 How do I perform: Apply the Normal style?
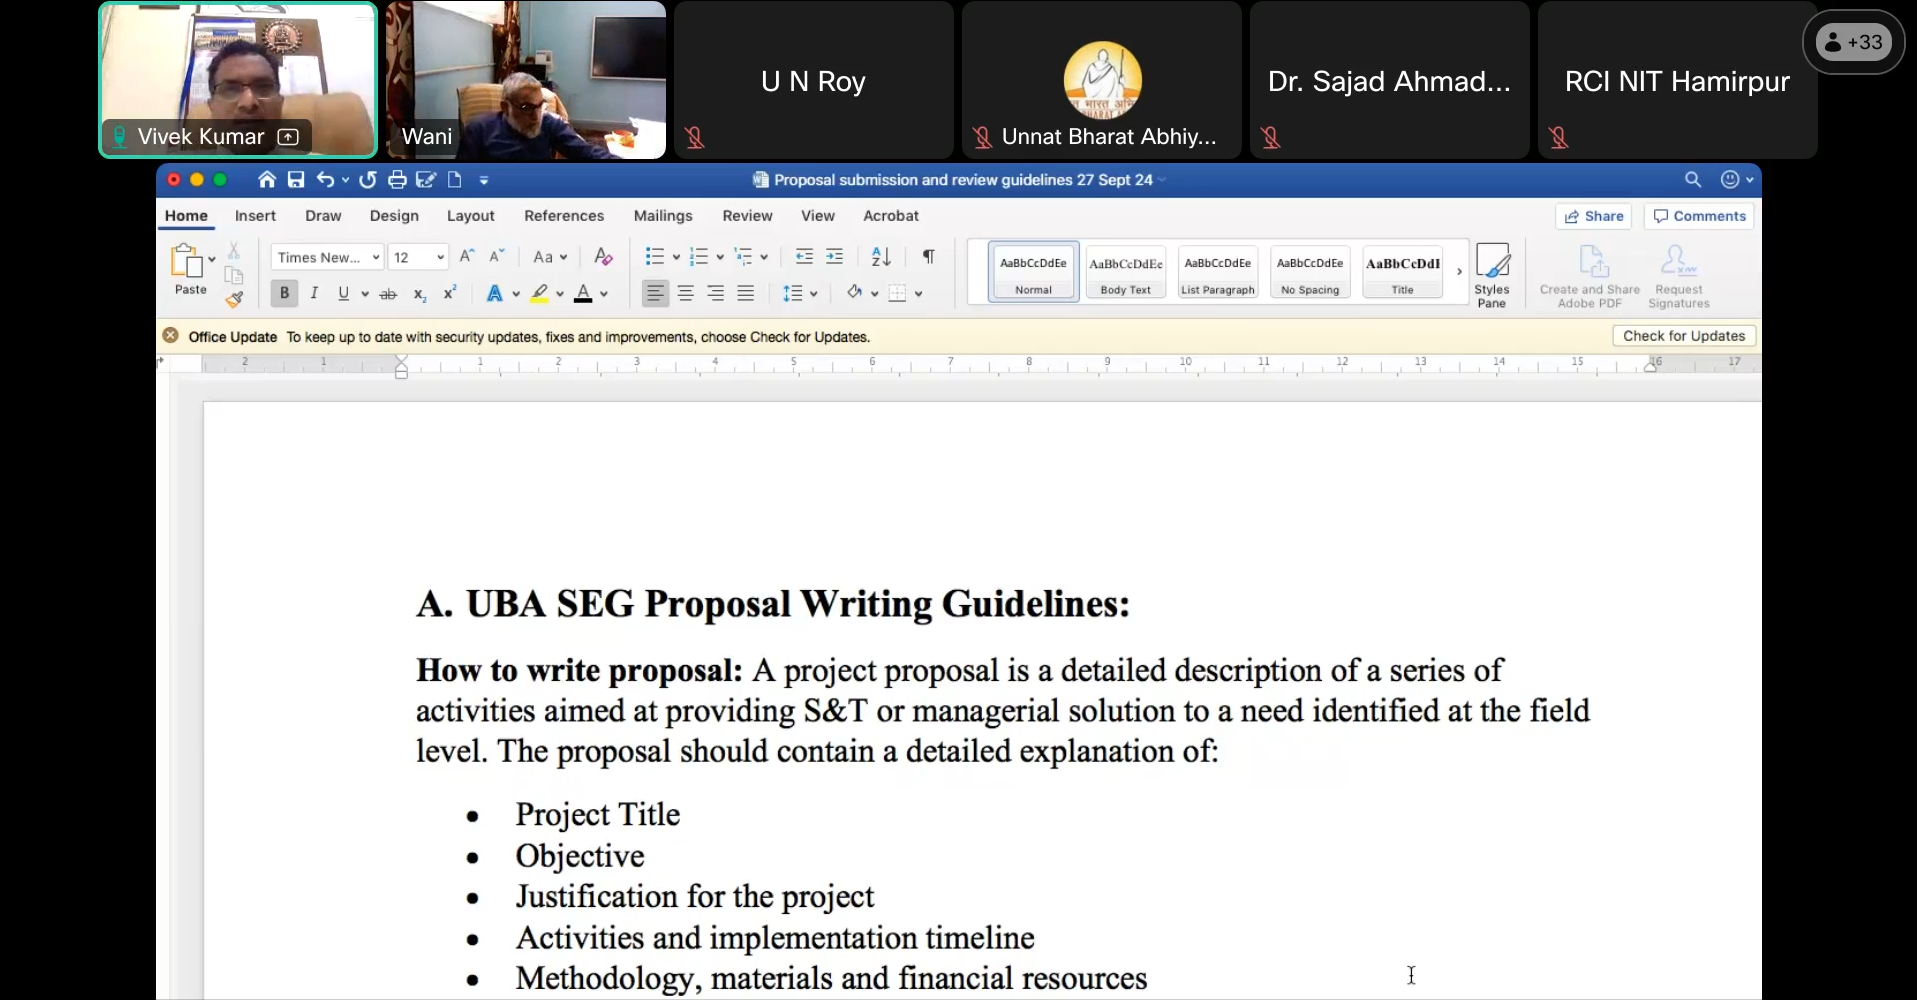tap(1033, 272)
